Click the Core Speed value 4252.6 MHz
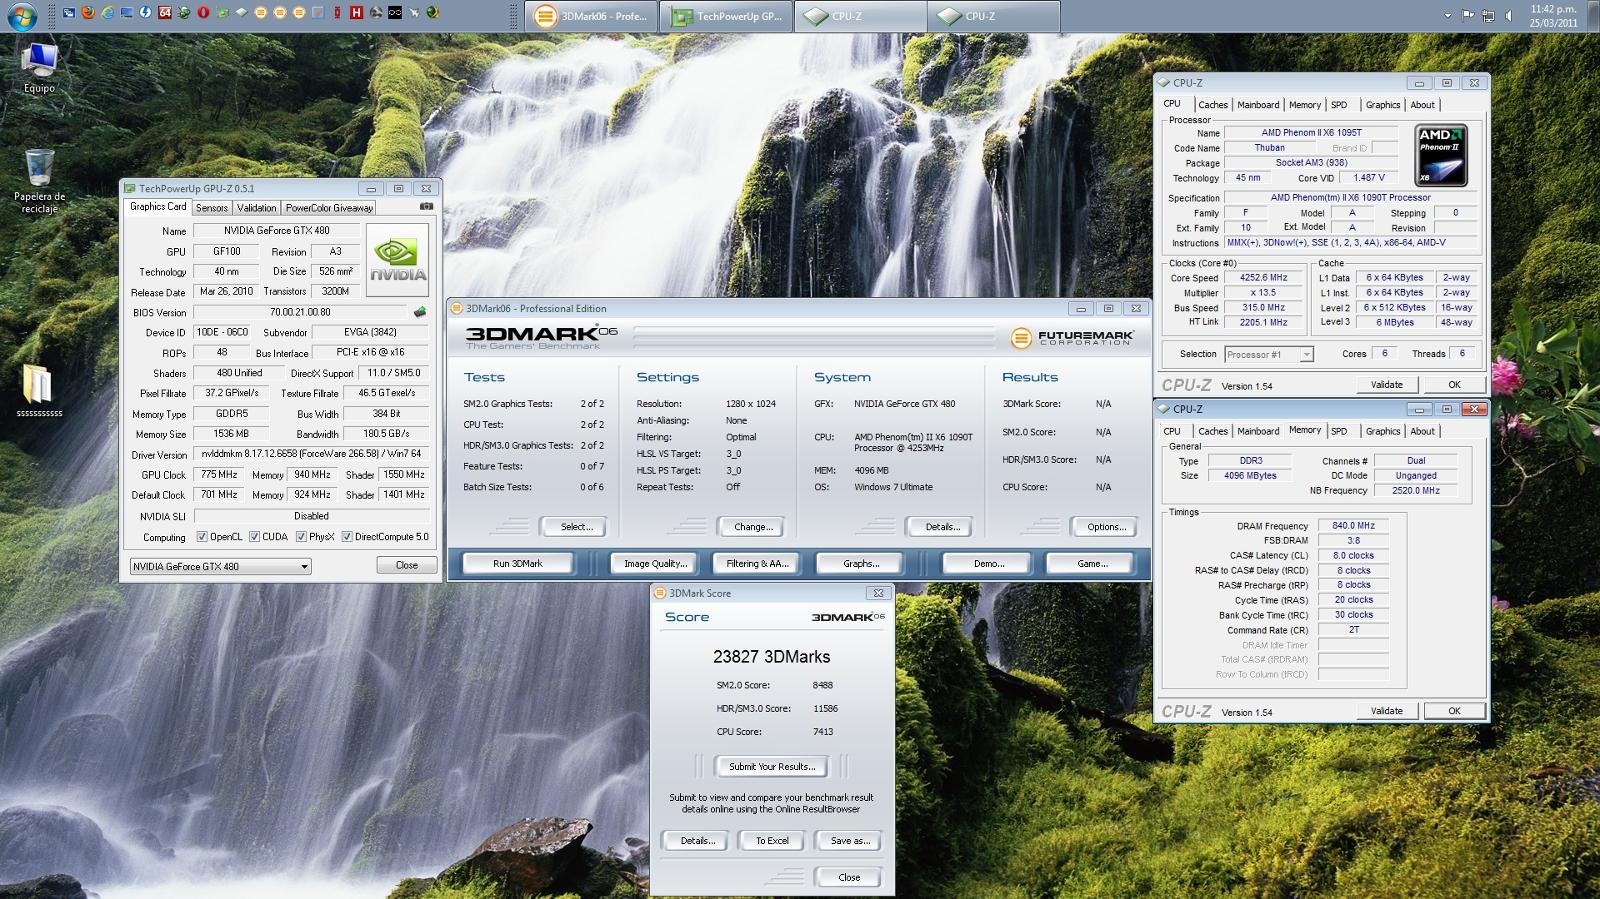This screenshot has width=1600, height=899. [x=1263, y=278]
